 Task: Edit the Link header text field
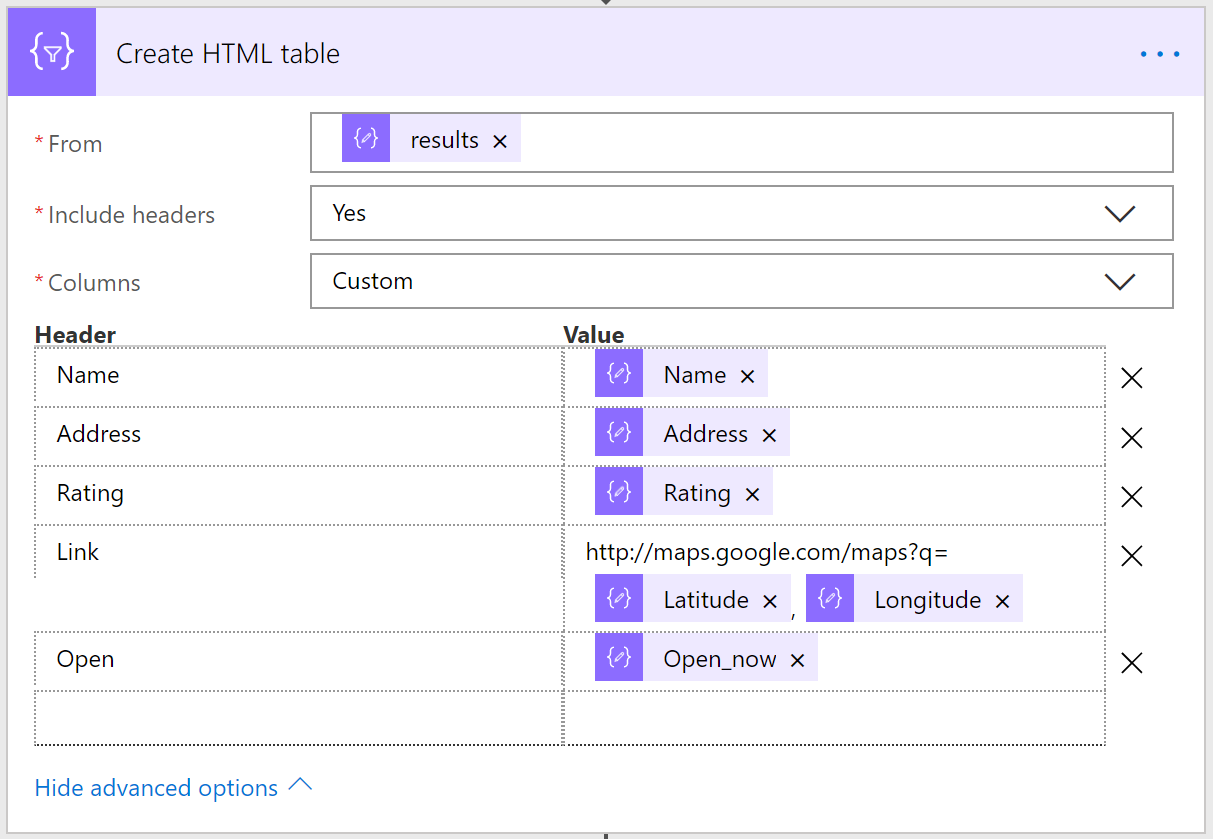pyautogui.click(x=298, y=552)
